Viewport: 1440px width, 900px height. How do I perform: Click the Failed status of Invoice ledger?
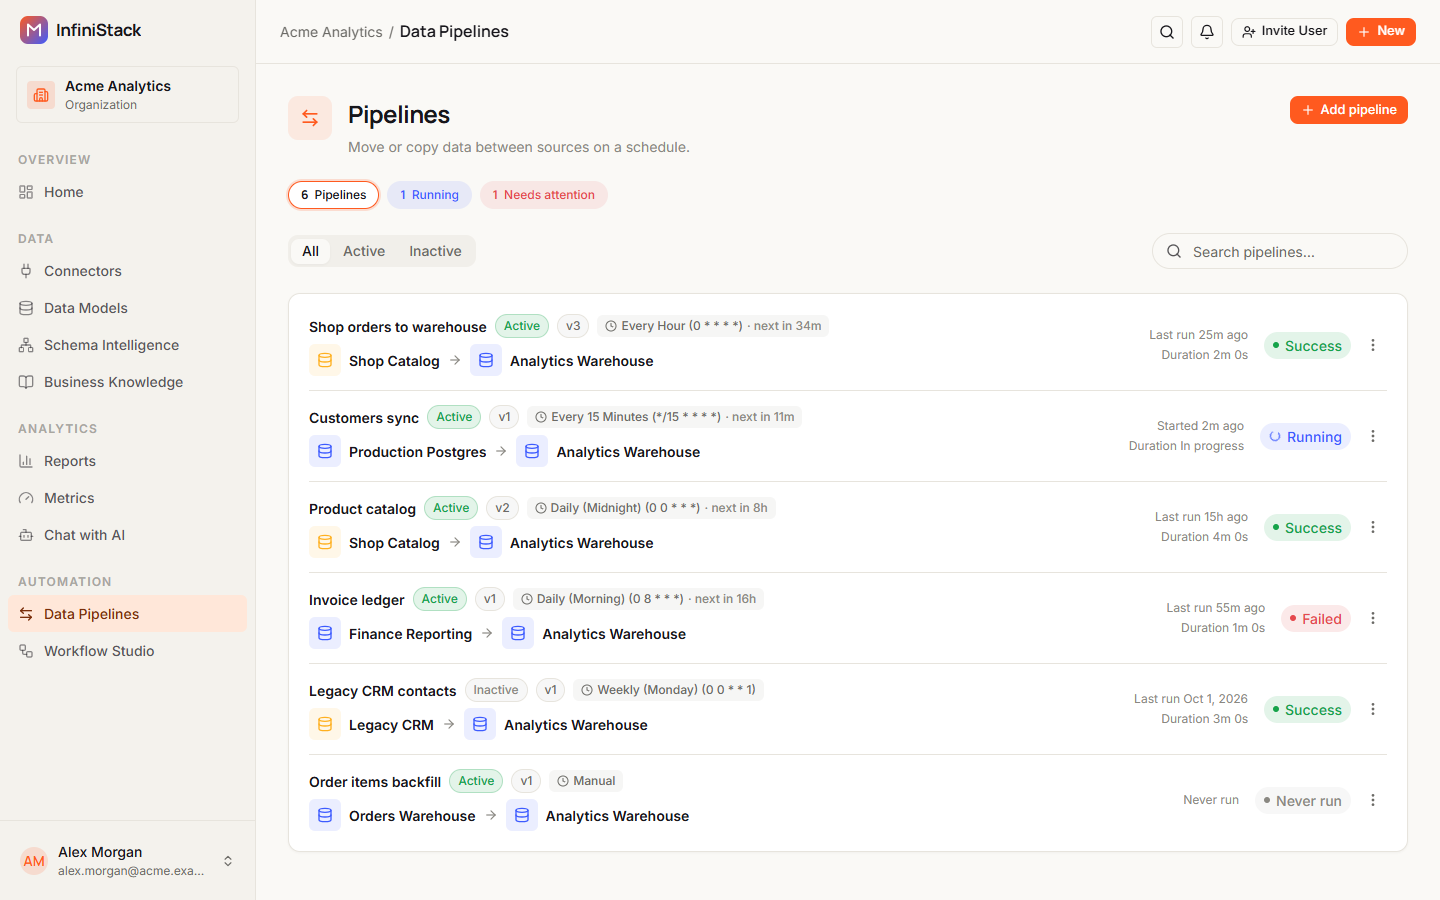tap(1316, 619)
